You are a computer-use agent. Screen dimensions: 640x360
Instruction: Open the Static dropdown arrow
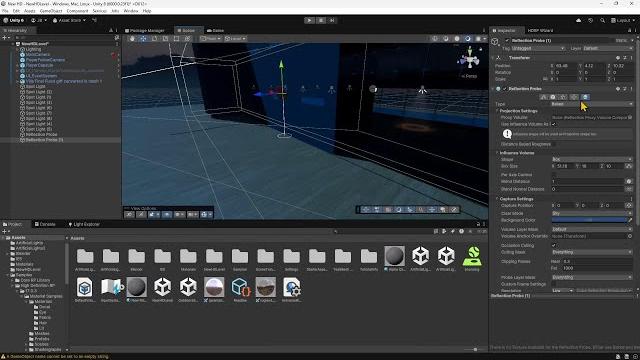tap(632, 40)
